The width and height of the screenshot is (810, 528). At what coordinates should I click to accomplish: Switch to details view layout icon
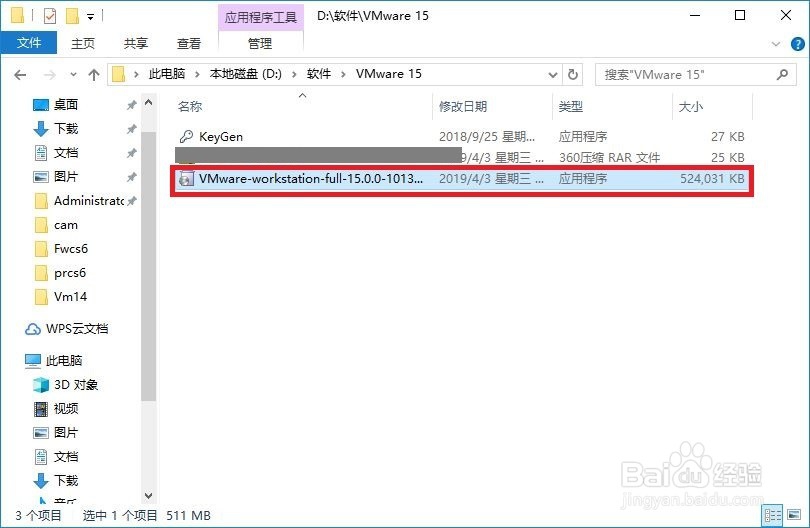coord(772,515)
